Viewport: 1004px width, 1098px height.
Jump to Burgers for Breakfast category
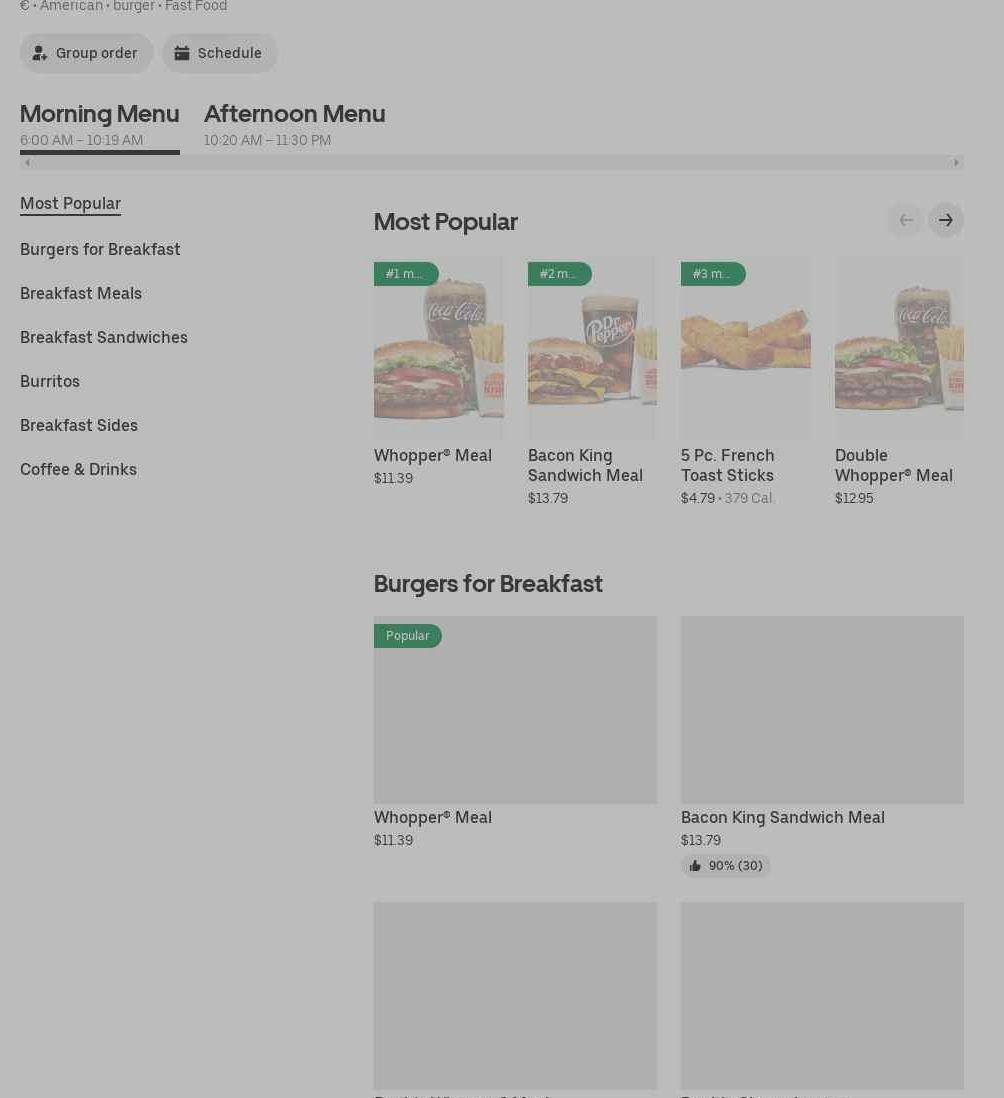pos(100,249)
